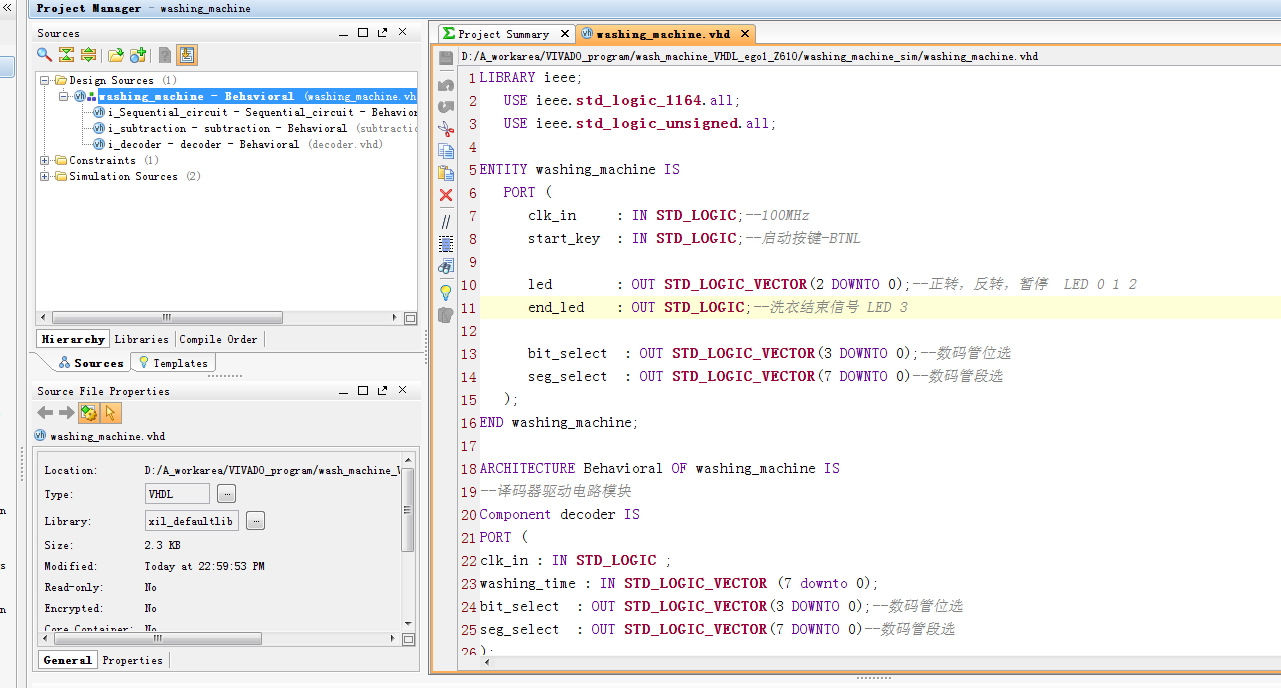Viewport: 1281px width, 688px height.
Task: Toggle the cursor-arrow button in Source File Properties
Action: (111, 413)
